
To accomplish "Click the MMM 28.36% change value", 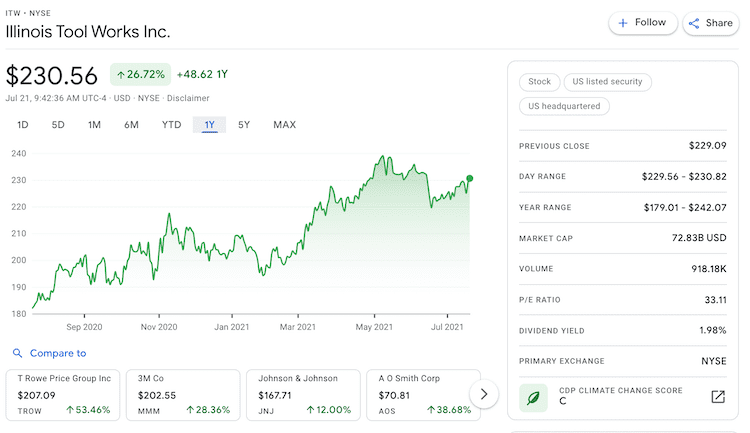I will (208, 410).
